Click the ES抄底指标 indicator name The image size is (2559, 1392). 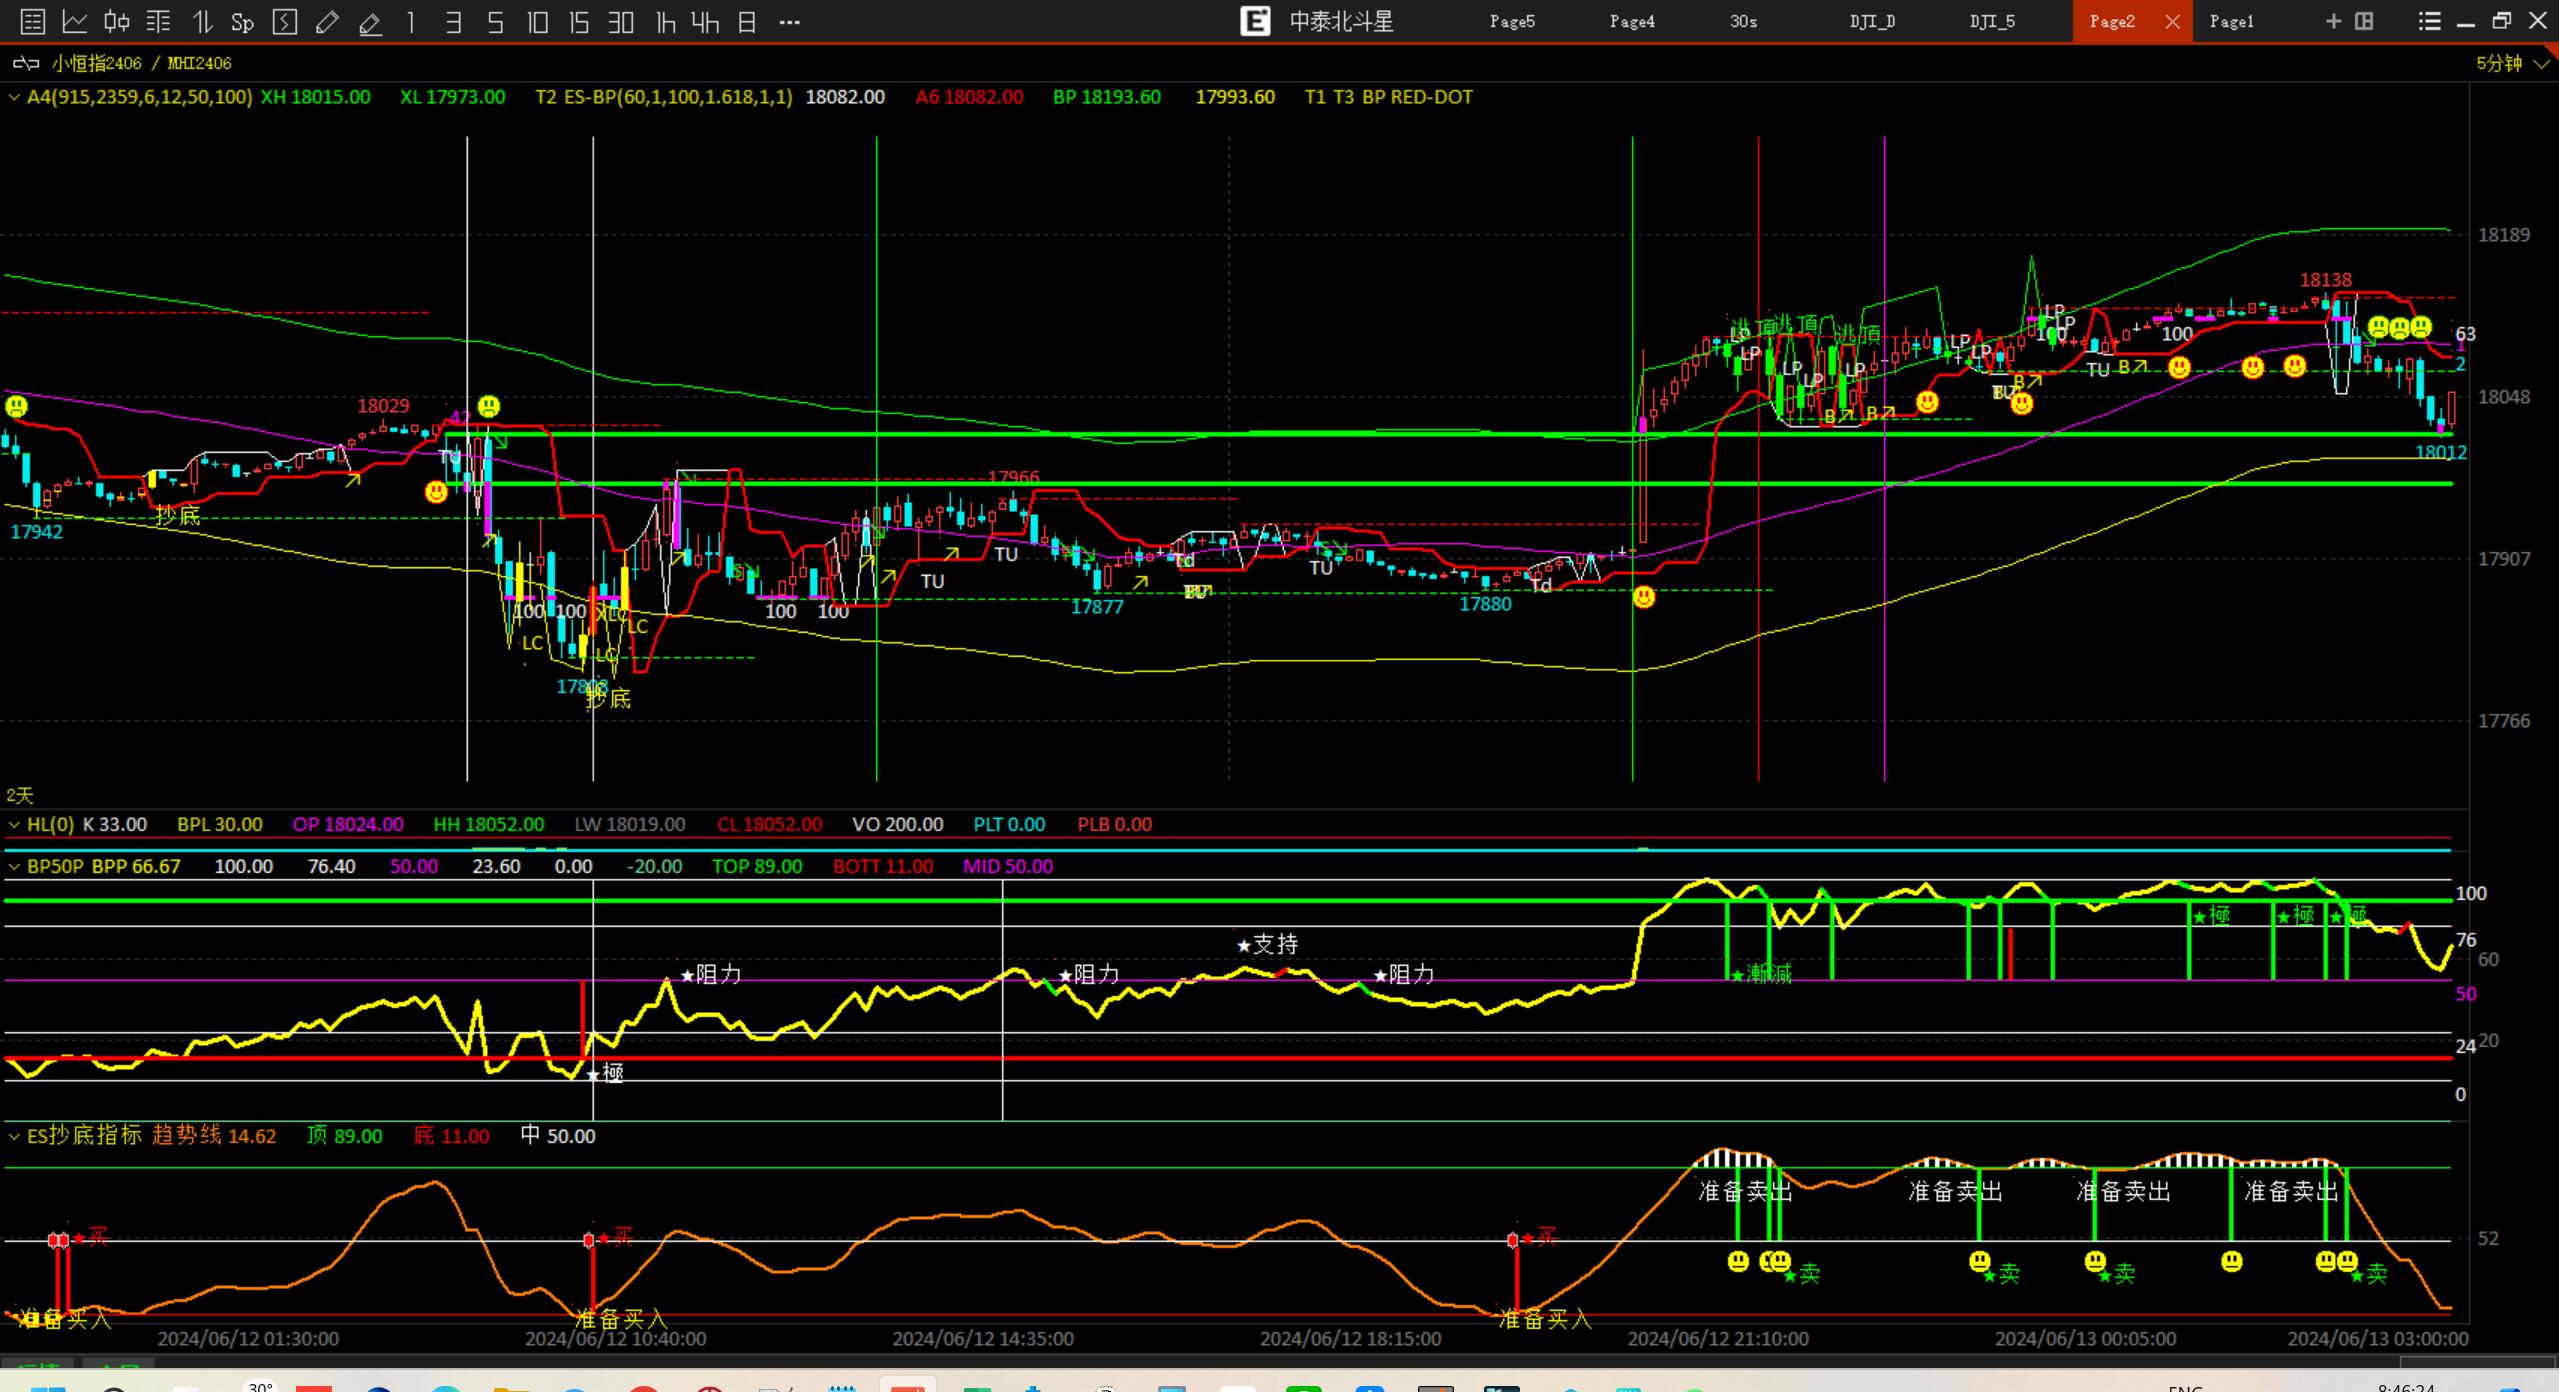(x=84, y=1135)
